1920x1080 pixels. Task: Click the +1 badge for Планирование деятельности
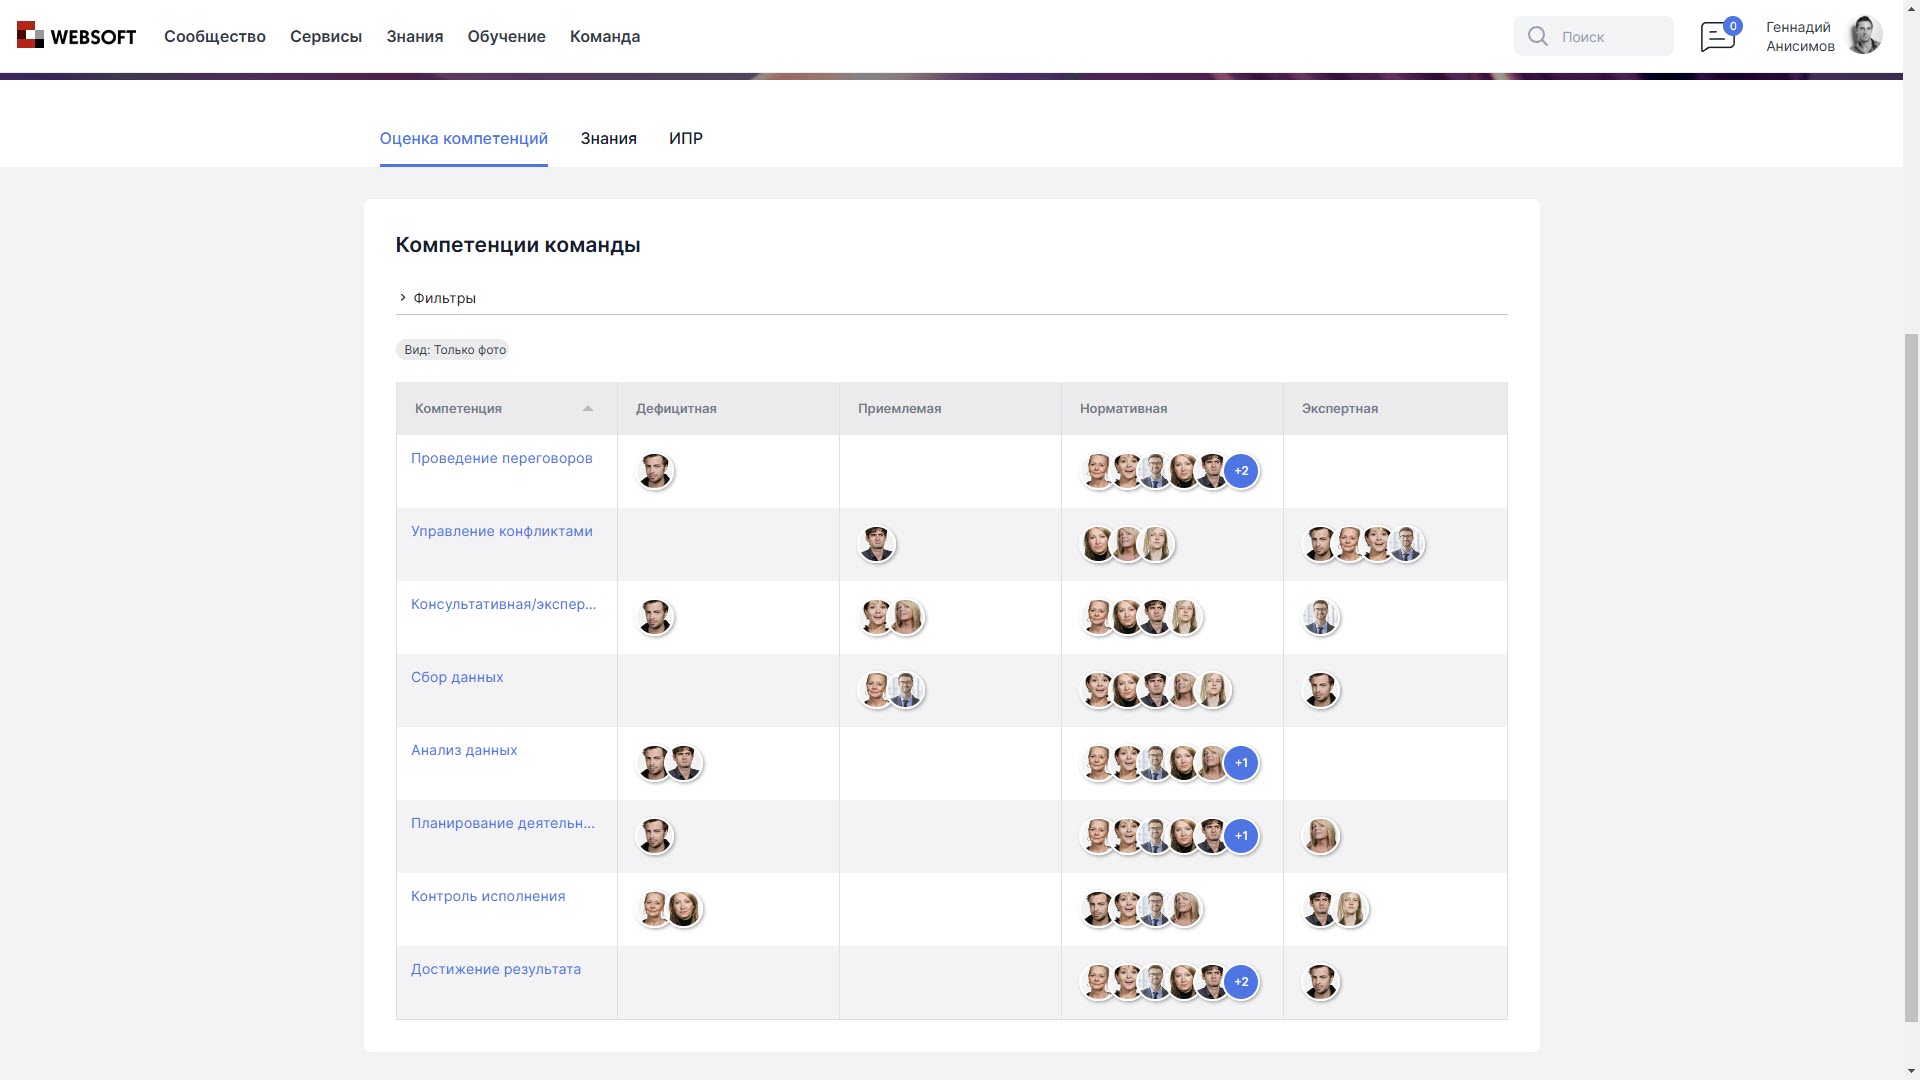click(1242, 835)
